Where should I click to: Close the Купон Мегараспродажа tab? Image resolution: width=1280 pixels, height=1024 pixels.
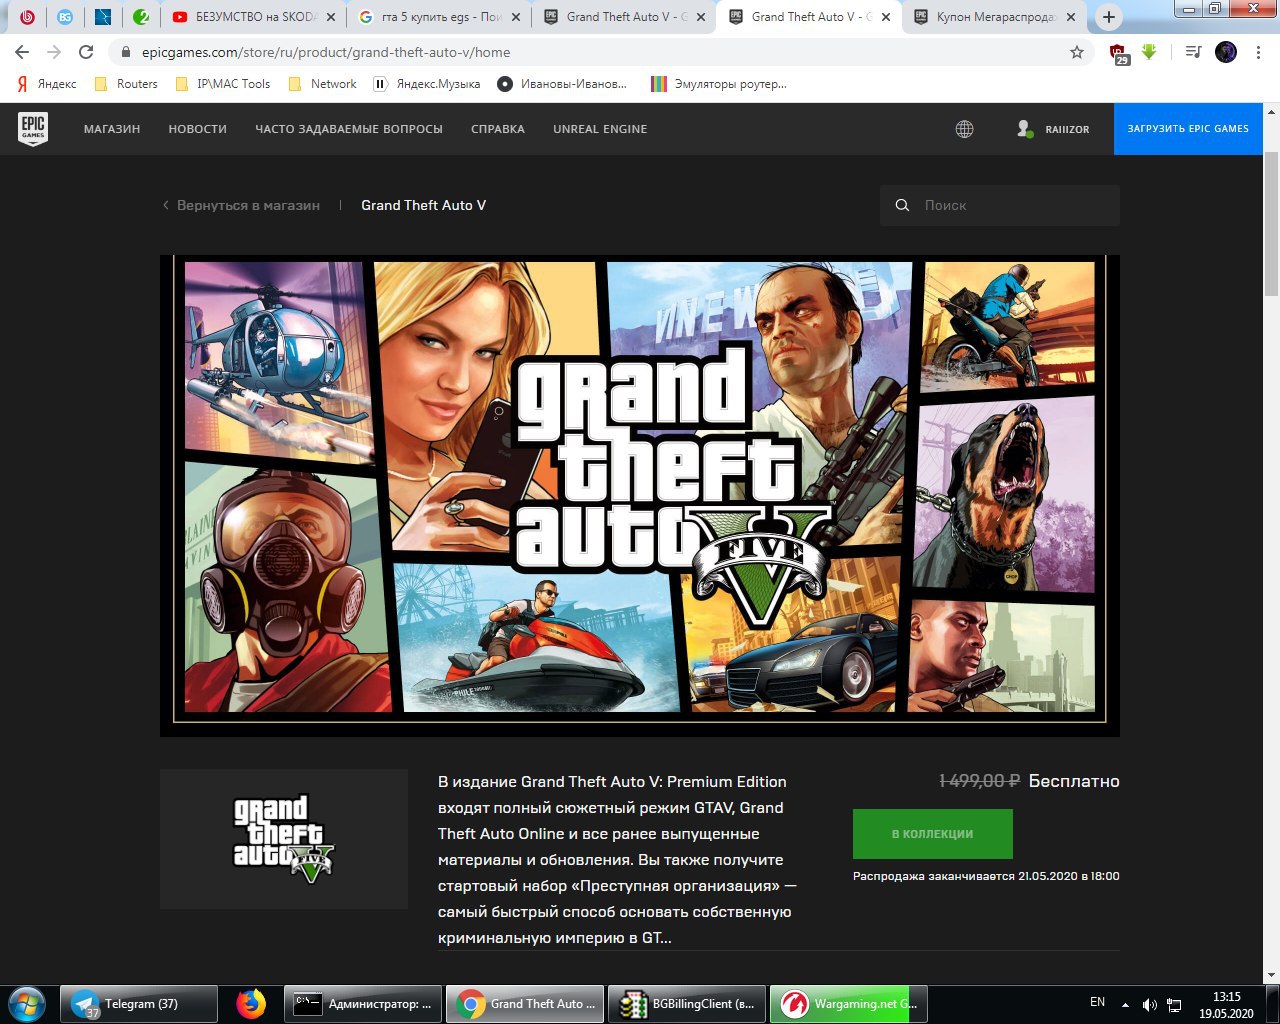pos(1071,17)
